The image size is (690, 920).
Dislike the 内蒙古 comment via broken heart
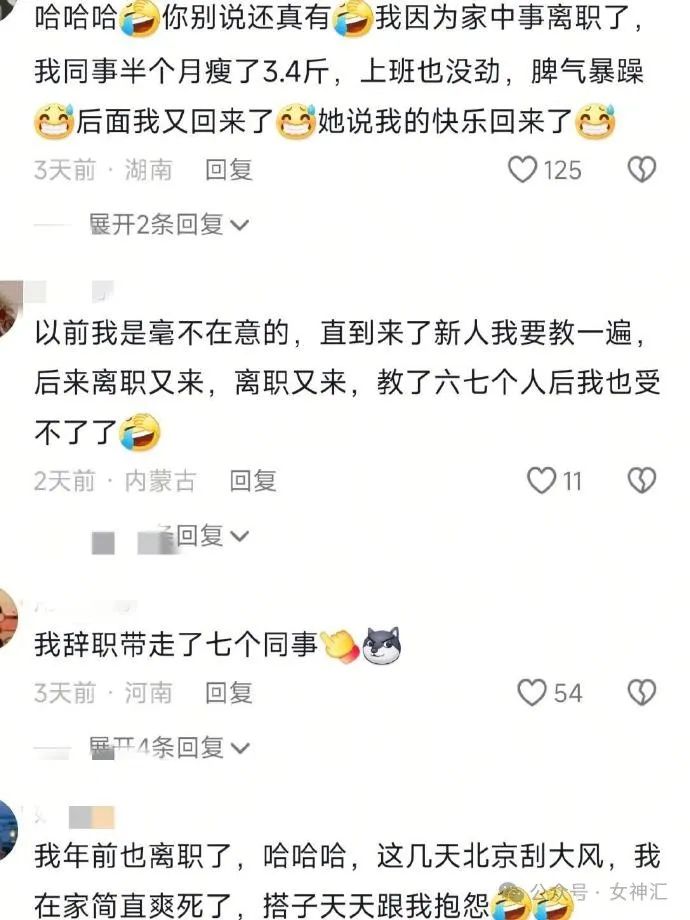(642, 481)
